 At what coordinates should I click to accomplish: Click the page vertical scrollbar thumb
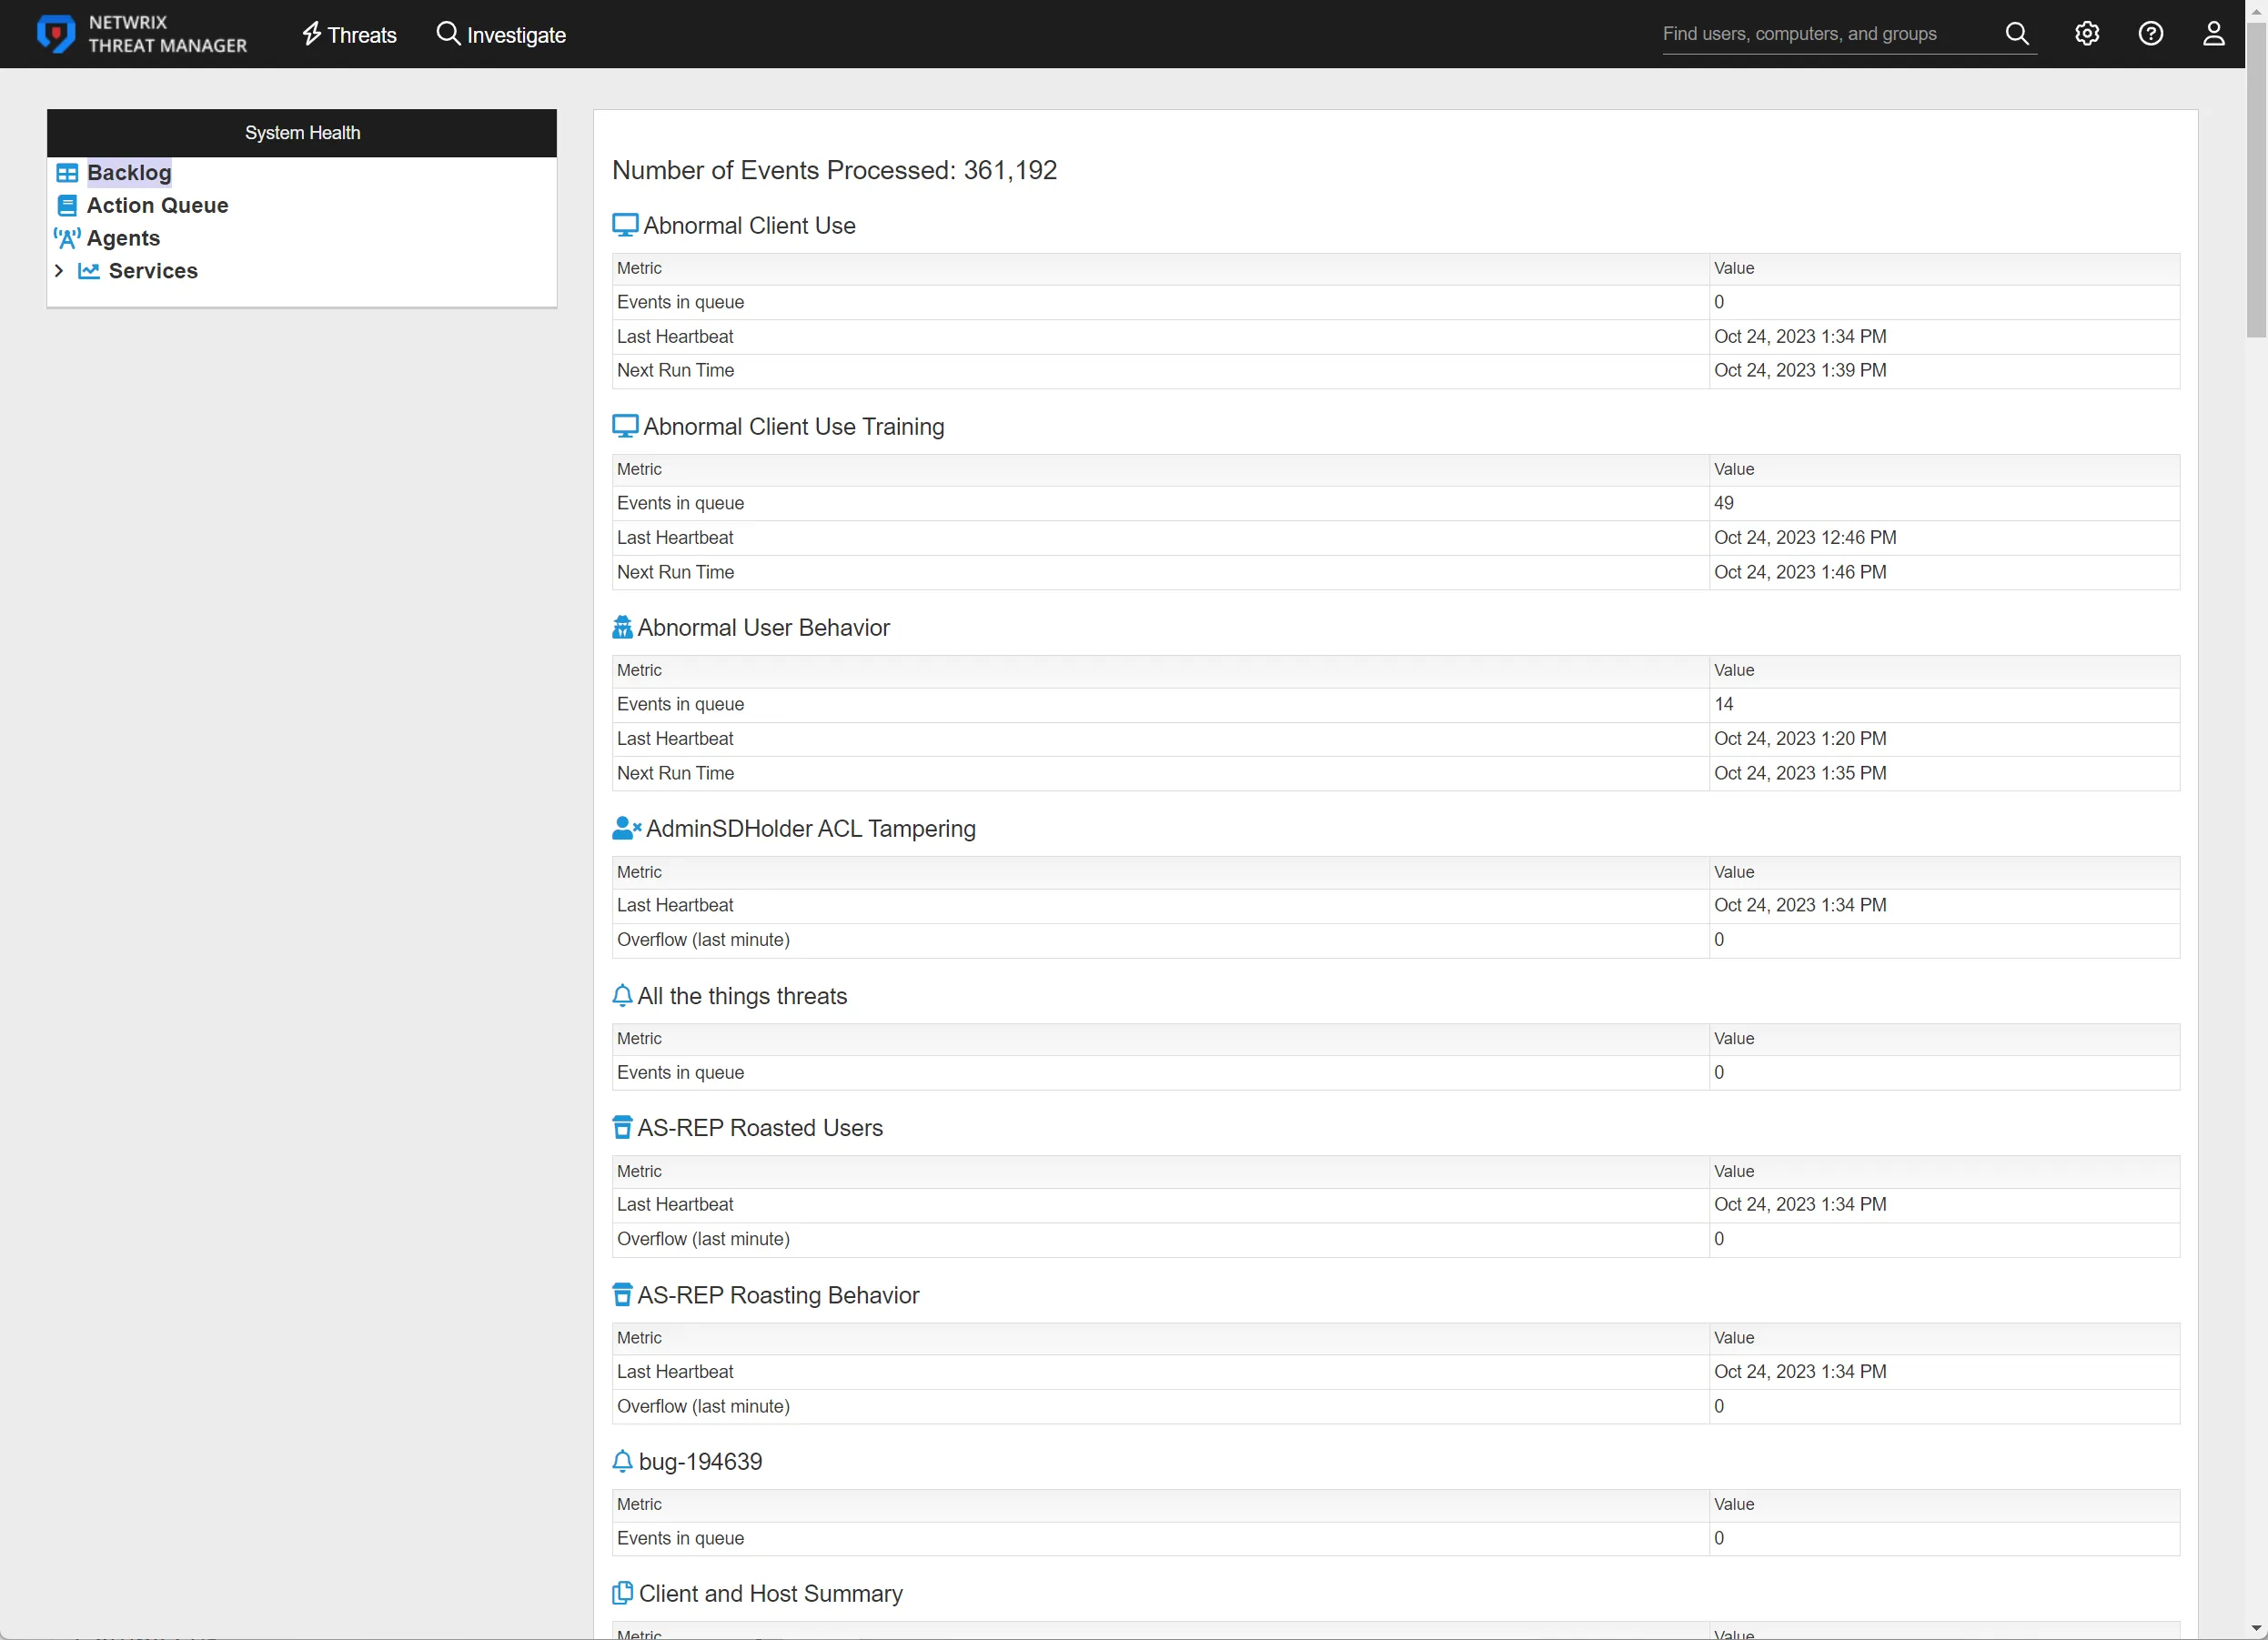point(2256,180)
